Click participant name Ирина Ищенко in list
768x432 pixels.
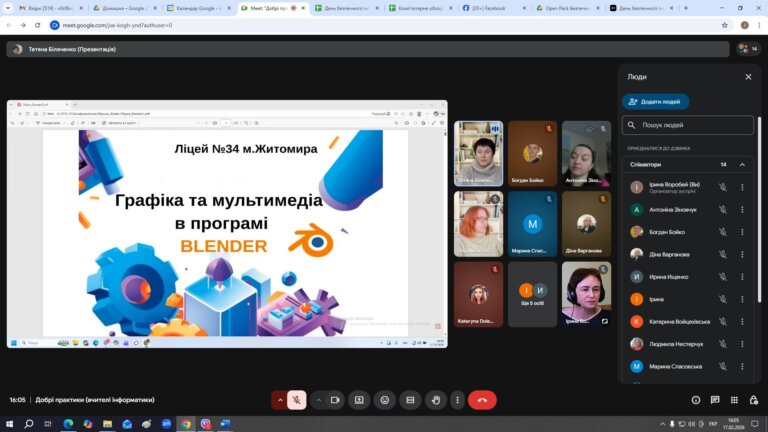point(668,277)
